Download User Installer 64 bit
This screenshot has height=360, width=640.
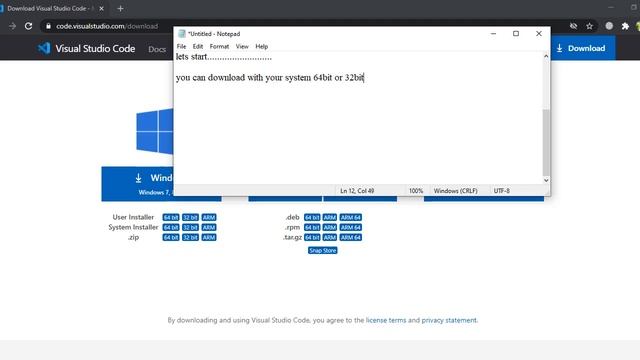click(171, 218)
